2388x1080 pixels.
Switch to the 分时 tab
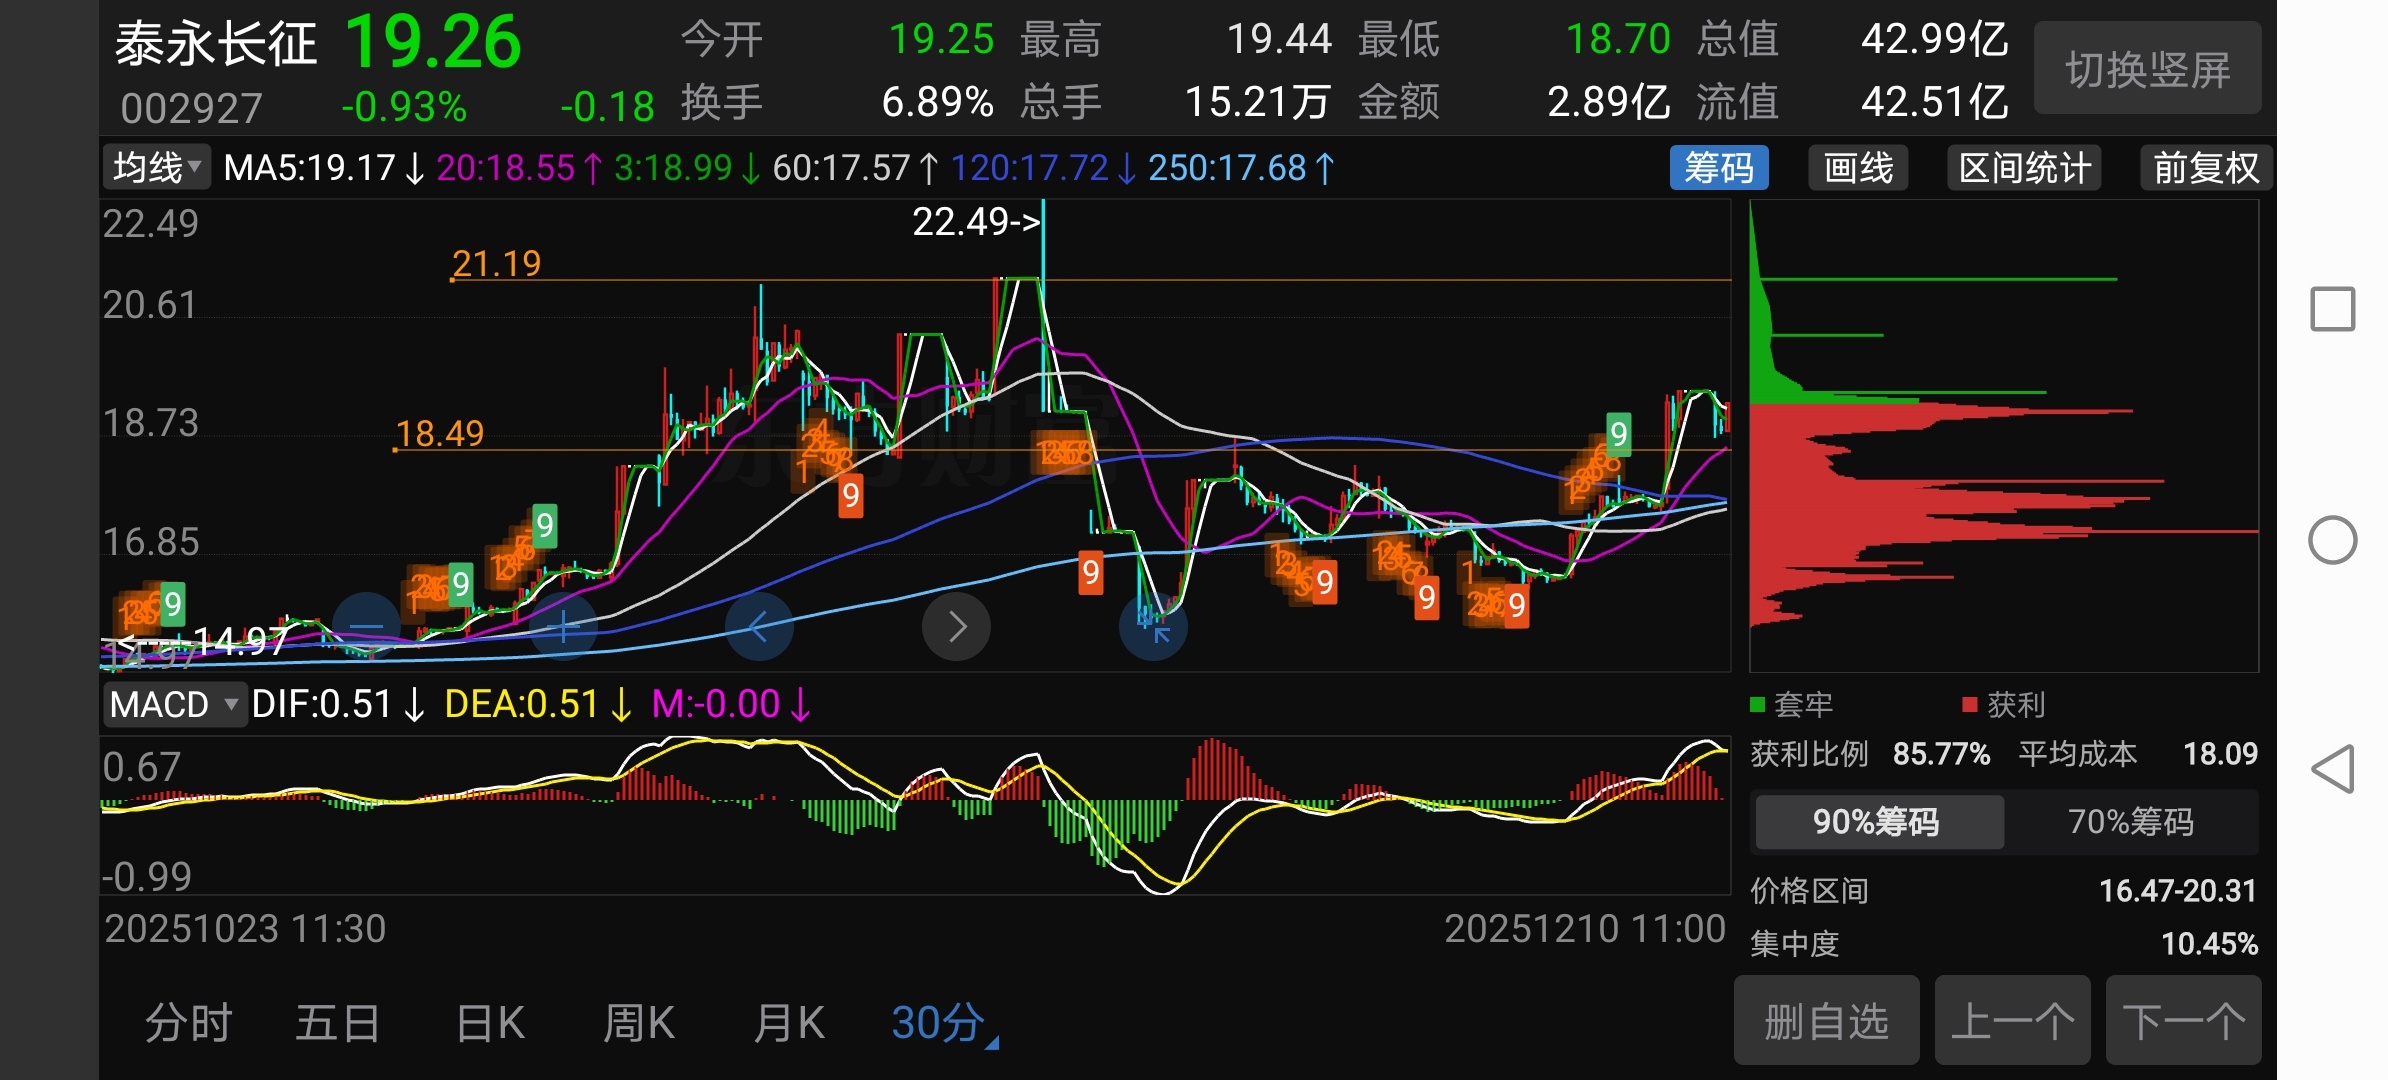tap(188, 1023)
